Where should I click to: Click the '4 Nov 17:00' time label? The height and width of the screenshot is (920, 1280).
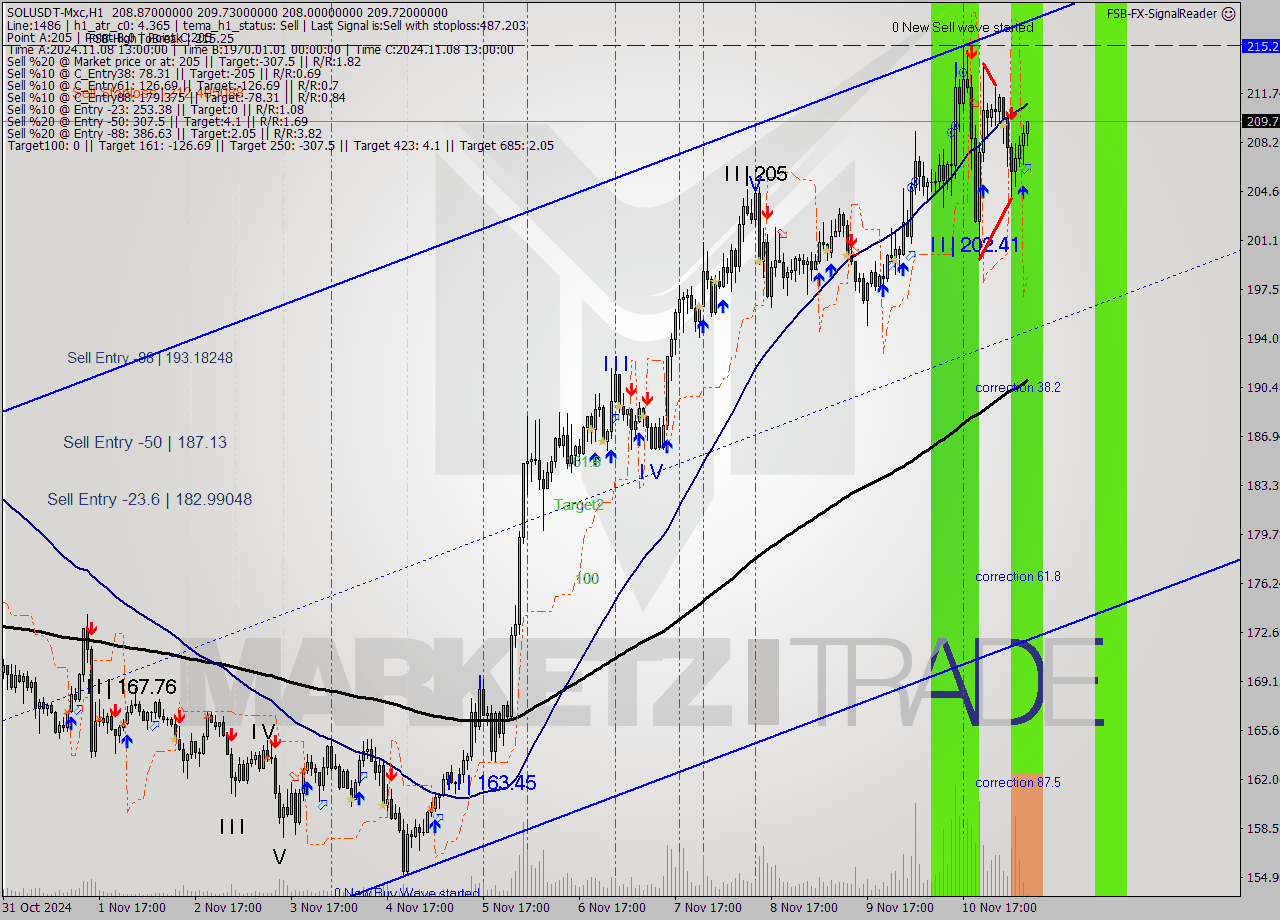pyautogui.click(x=419, y=908)
